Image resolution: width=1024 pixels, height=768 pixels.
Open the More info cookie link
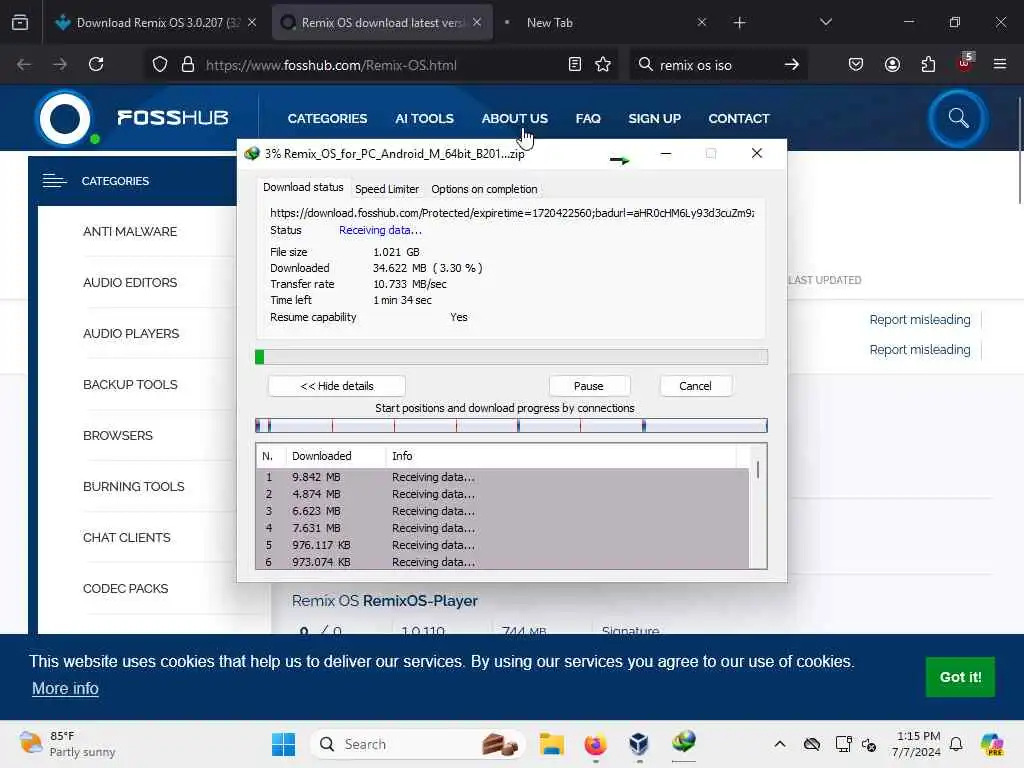pos(65,688)
